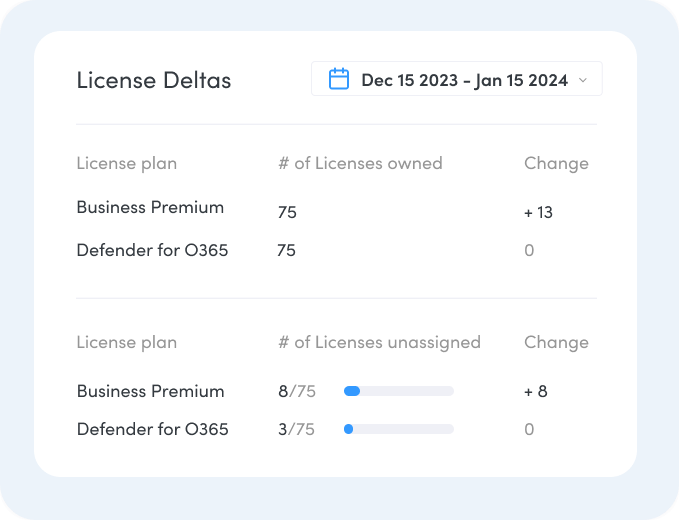Expand the date range chevron
This screenshot has height=520, width=679.
(x=583, y=80)
